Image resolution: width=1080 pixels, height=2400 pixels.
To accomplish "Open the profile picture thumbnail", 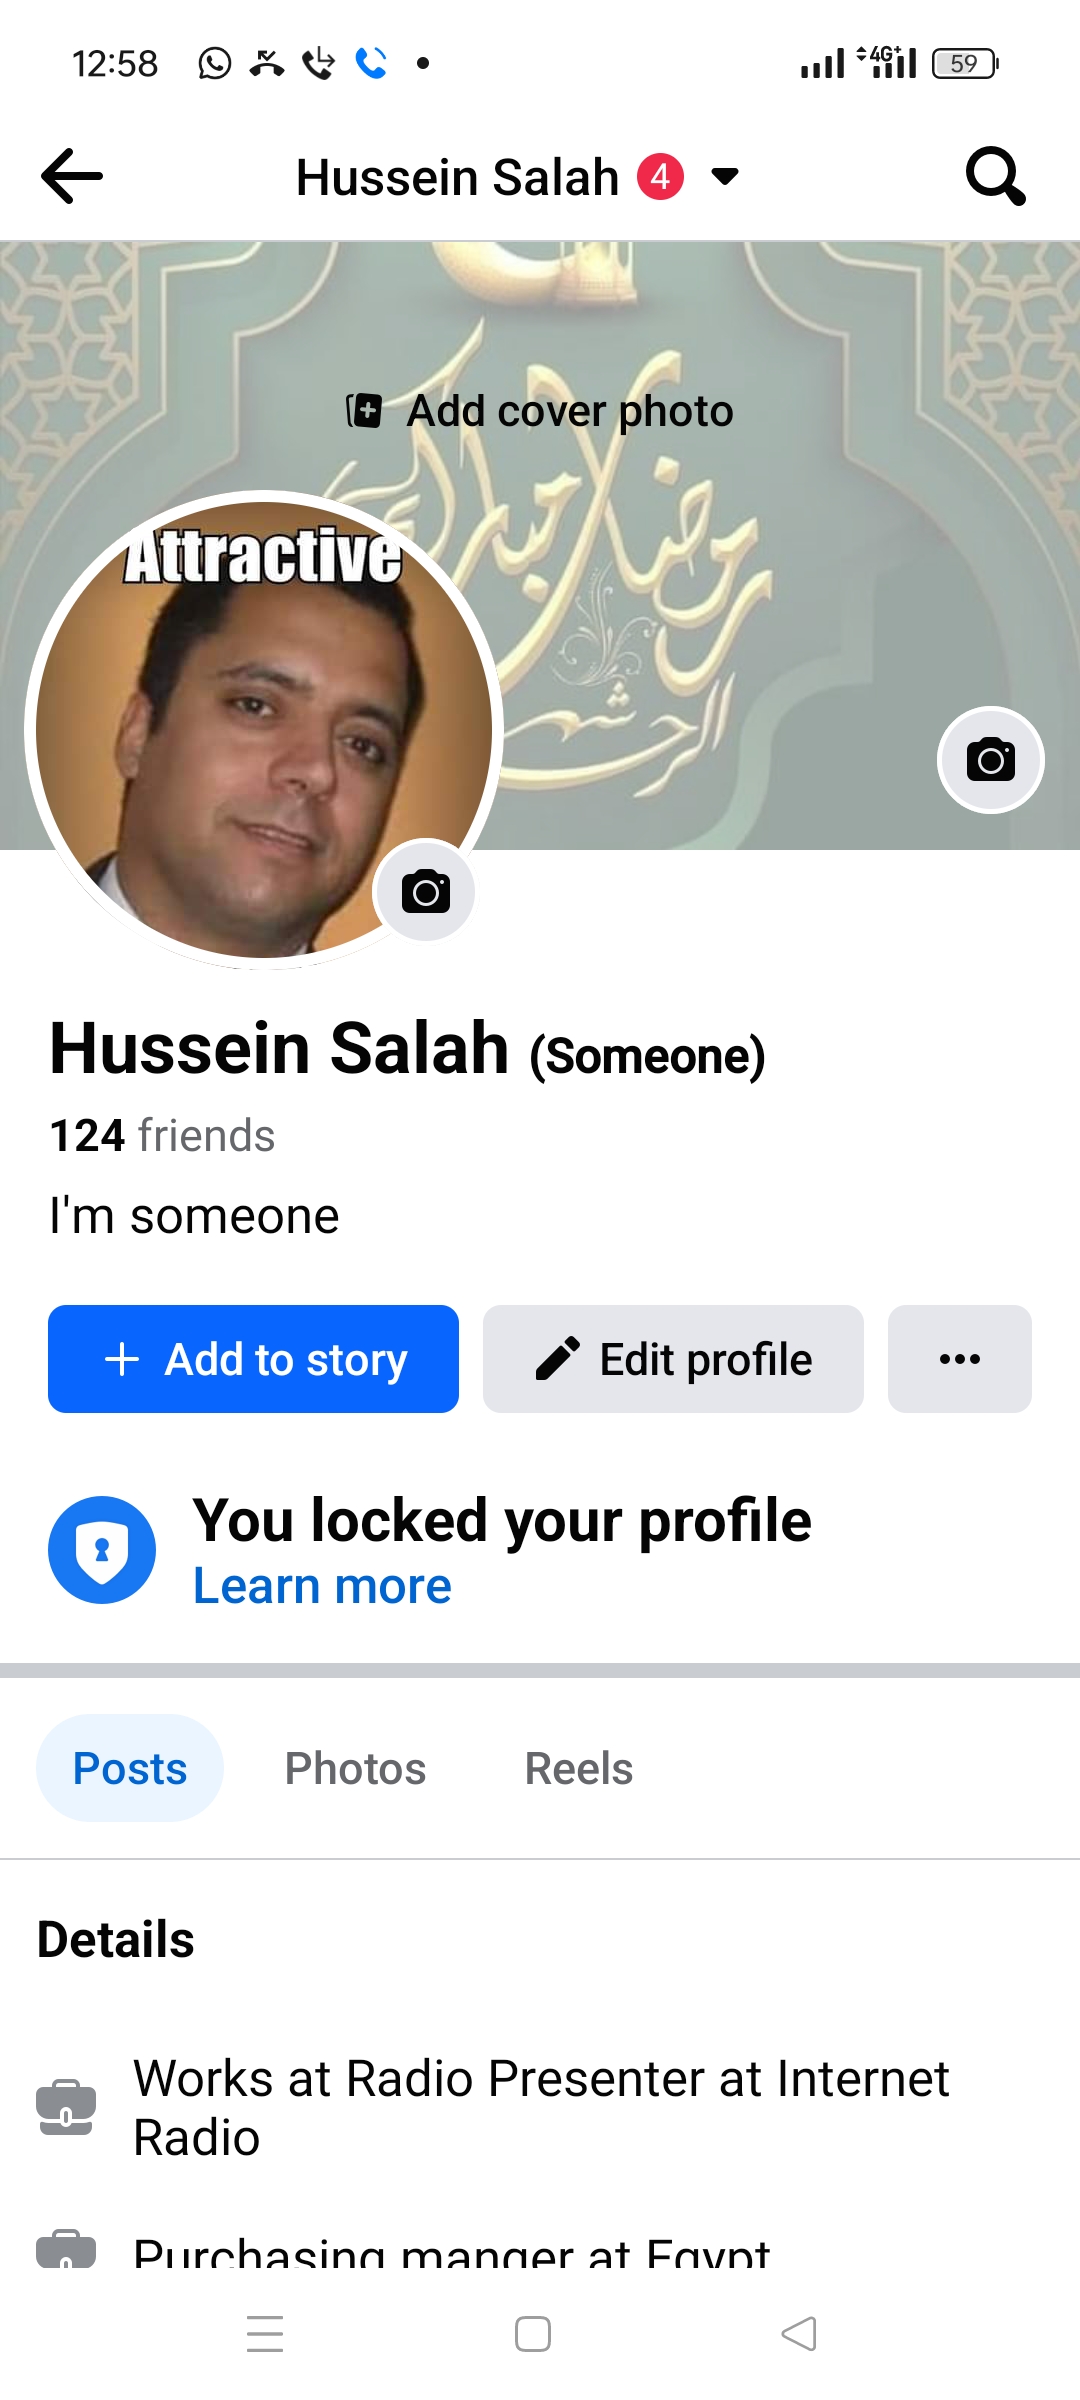I will (x=264, y=730).
